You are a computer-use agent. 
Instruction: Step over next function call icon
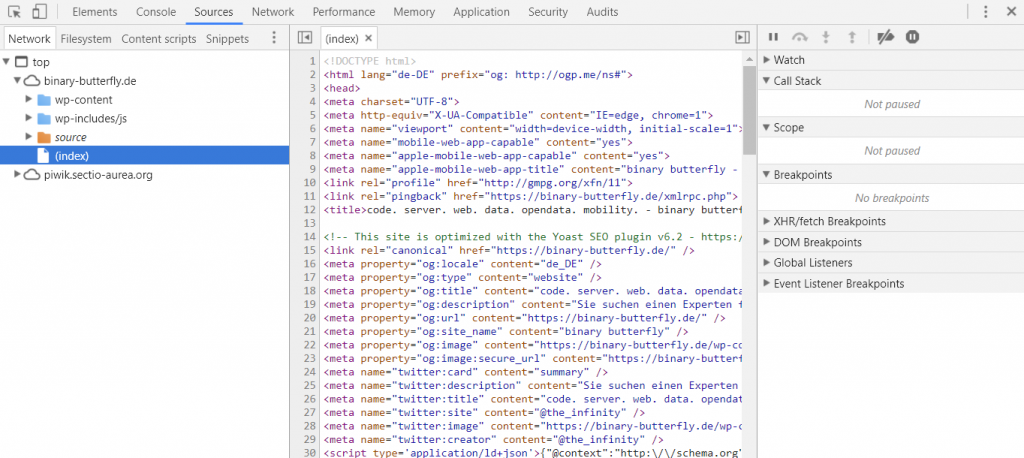coord(799,38)
